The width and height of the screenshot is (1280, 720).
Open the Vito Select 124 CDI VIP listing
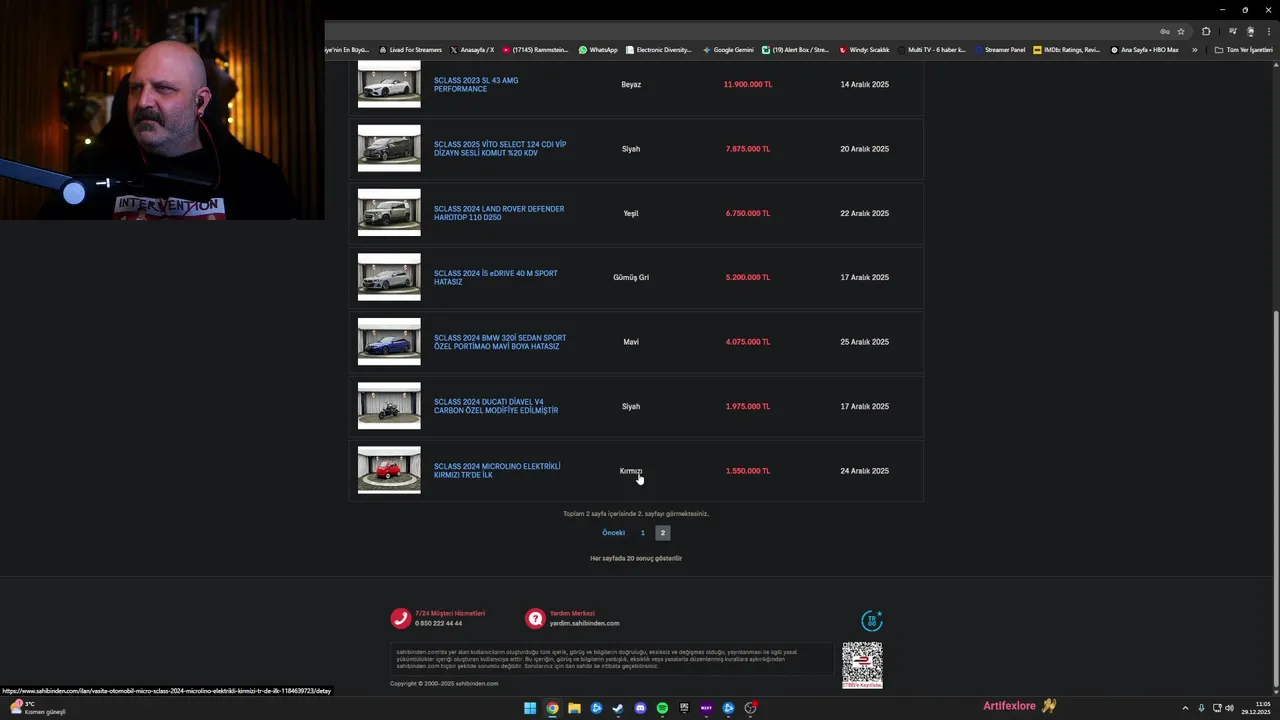tap(500, 149)
